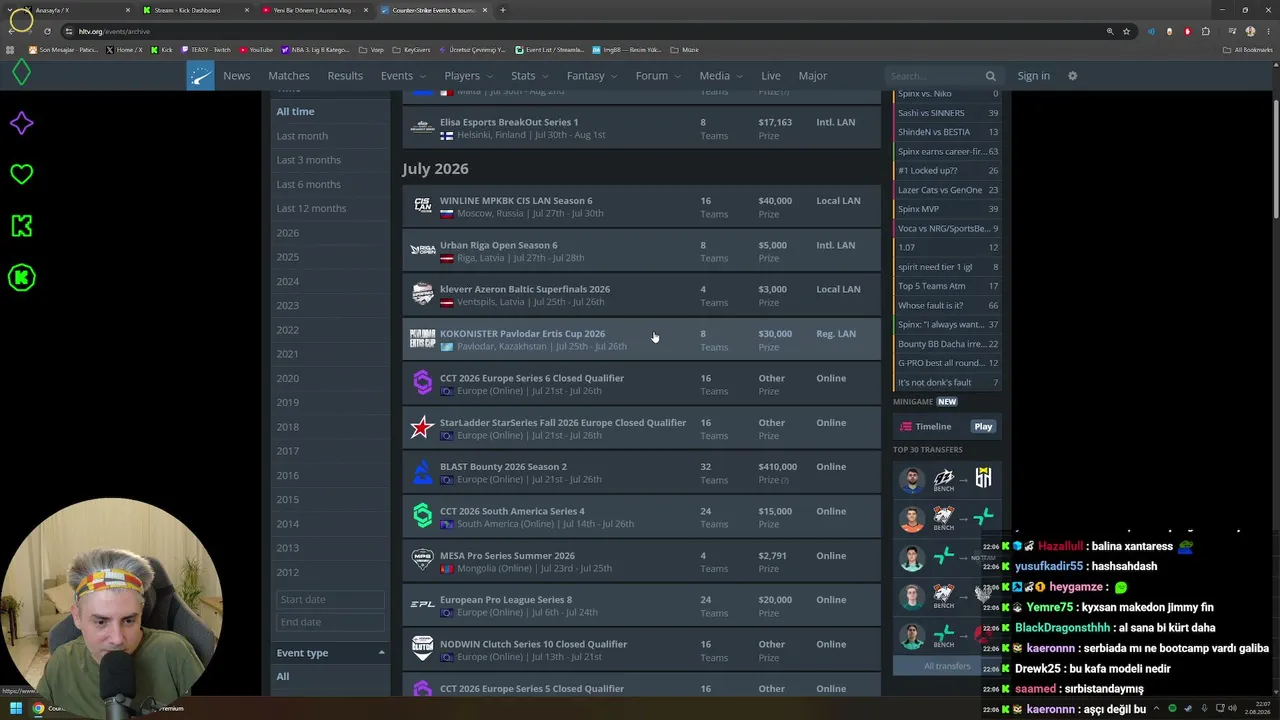
Task: Filter events by year 2020
Action: coord(288,378)
